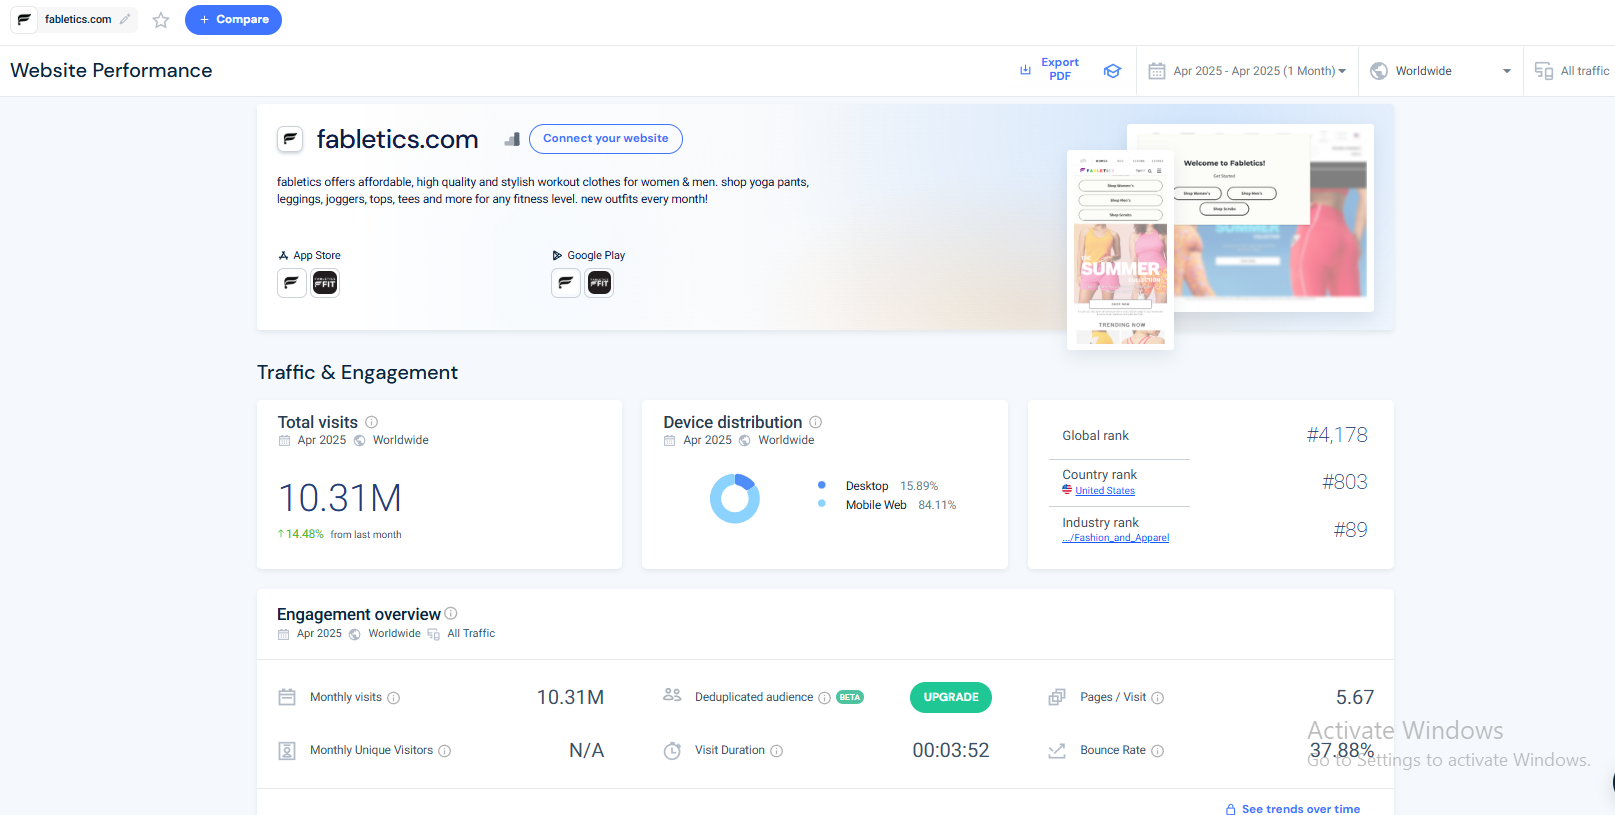Click the Mobile Web 84.11% share value
Viewport: 1615px width, 815px height.
(x=937, y=505)
